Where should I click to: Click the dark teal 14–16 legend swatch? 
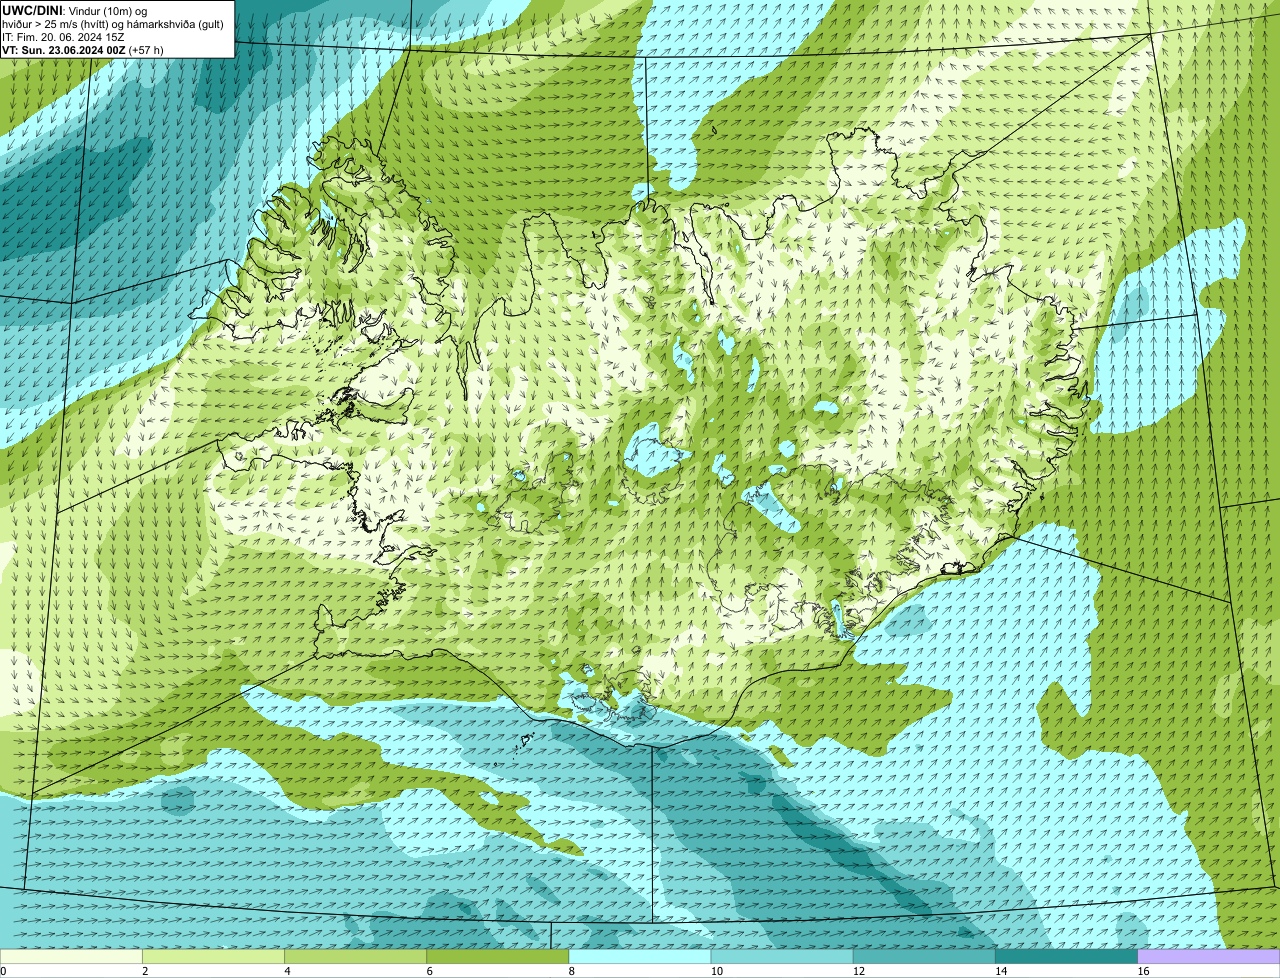pyautogui.click(x=1066, y=956)
